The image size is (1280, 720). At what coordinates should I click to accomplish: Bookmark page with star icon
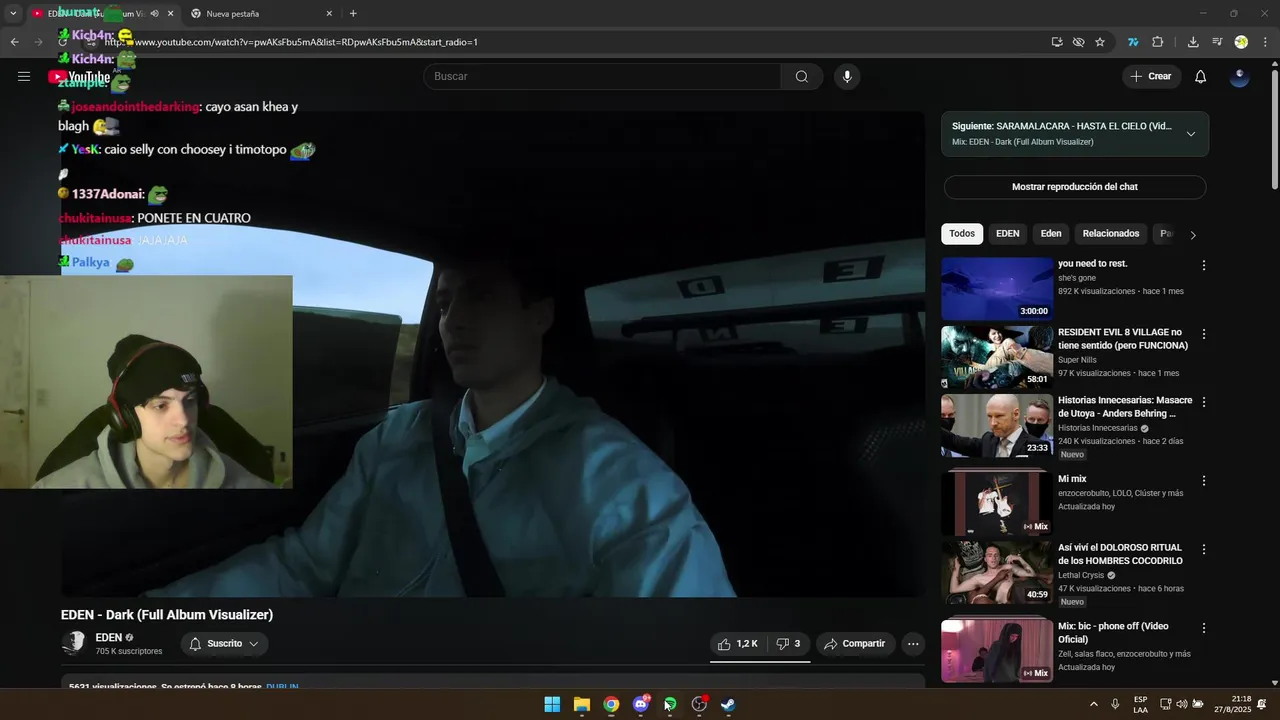pos(1100,42)
